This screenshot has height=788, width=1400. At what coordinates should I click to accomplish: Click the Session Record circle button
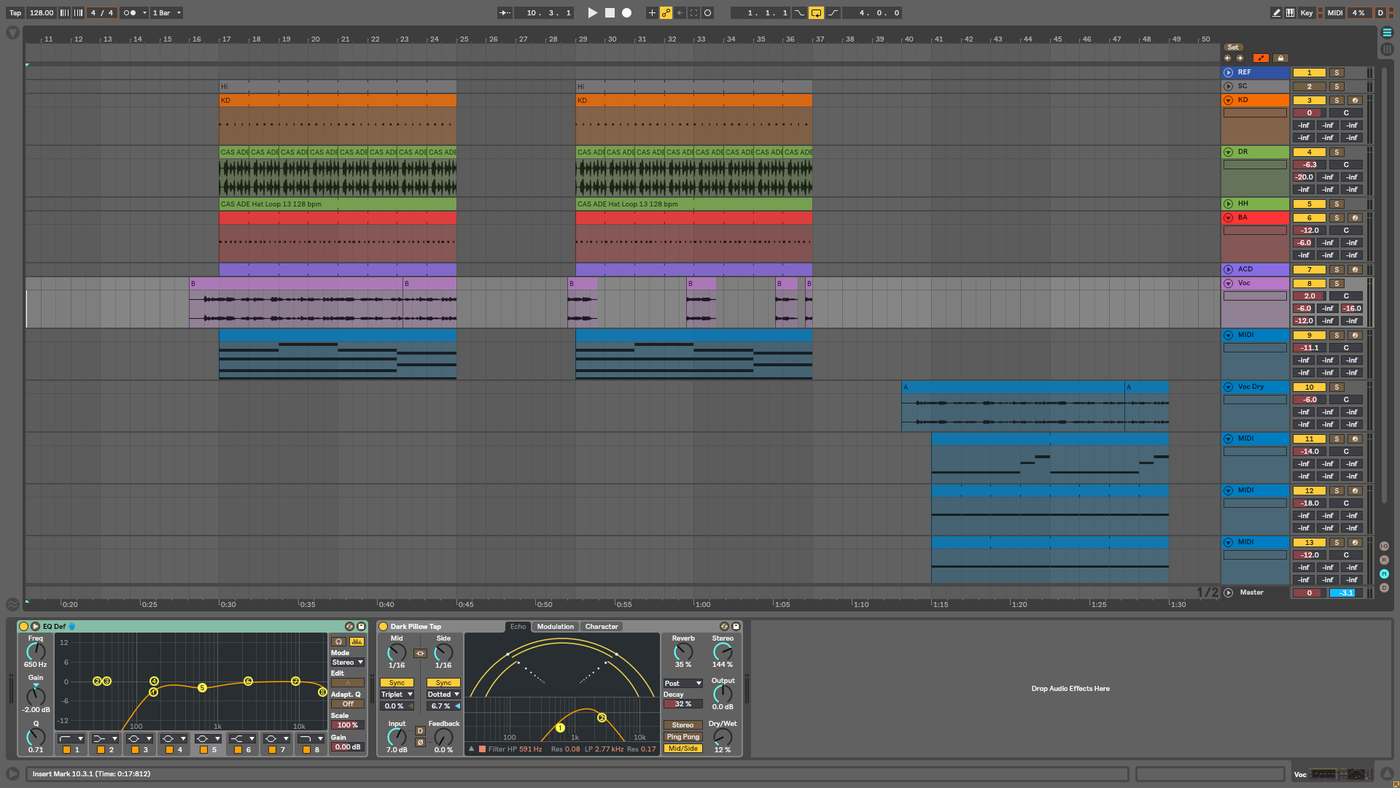(x=708, y=13)
